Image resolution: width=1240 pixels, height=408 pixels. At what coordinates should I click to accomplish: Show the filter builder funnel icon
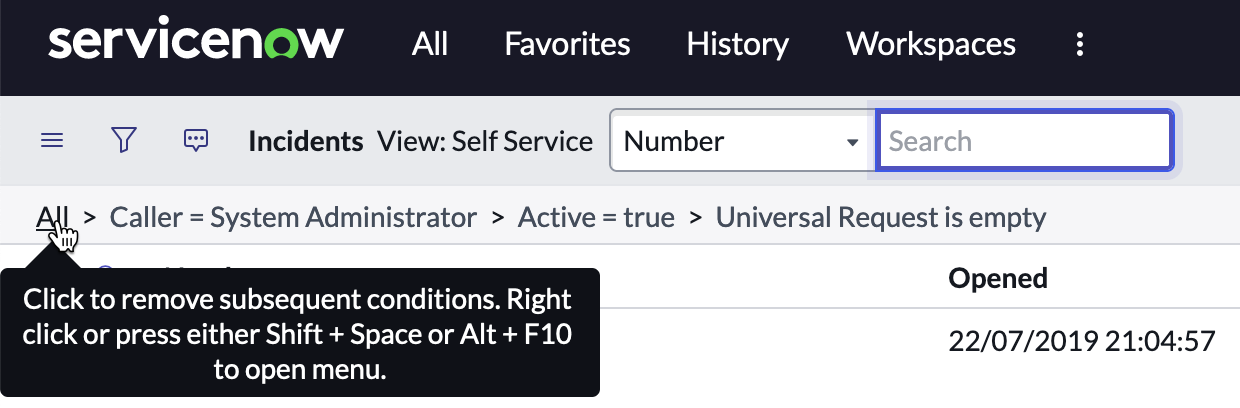click(123, 141)
